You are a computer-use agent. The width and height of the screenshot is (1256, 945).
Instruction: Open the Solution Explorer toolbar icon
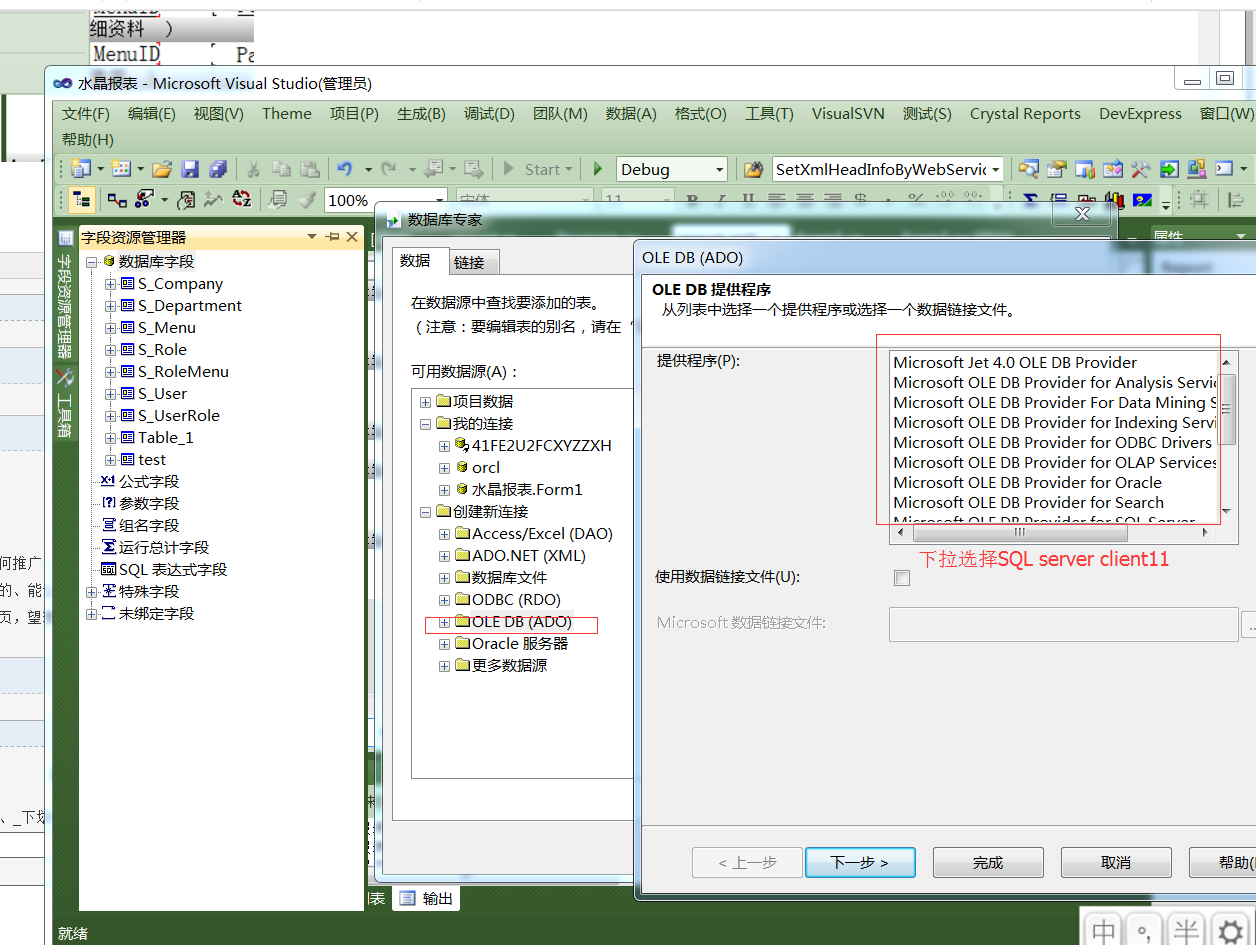1029,169
